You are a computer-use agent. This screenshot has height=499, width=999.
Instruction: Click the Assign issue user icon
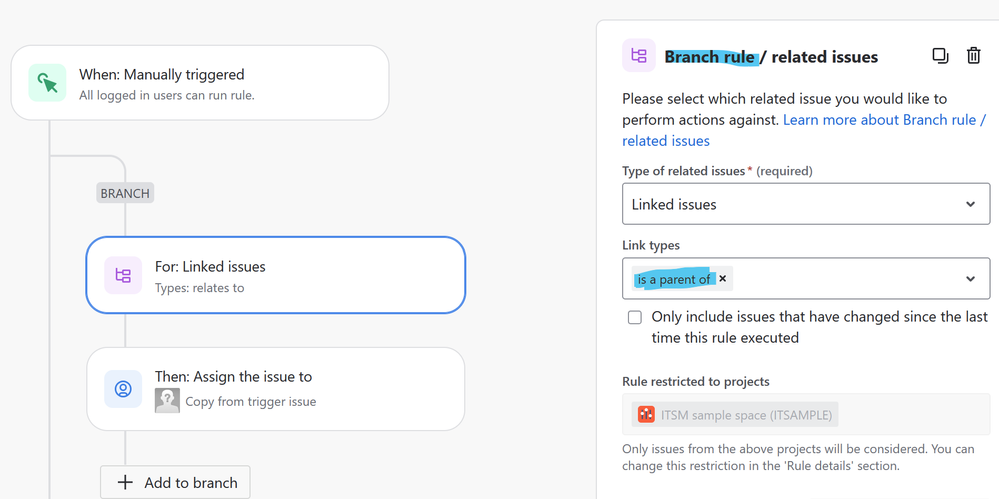pyautogui.click(x=123, y=388)
